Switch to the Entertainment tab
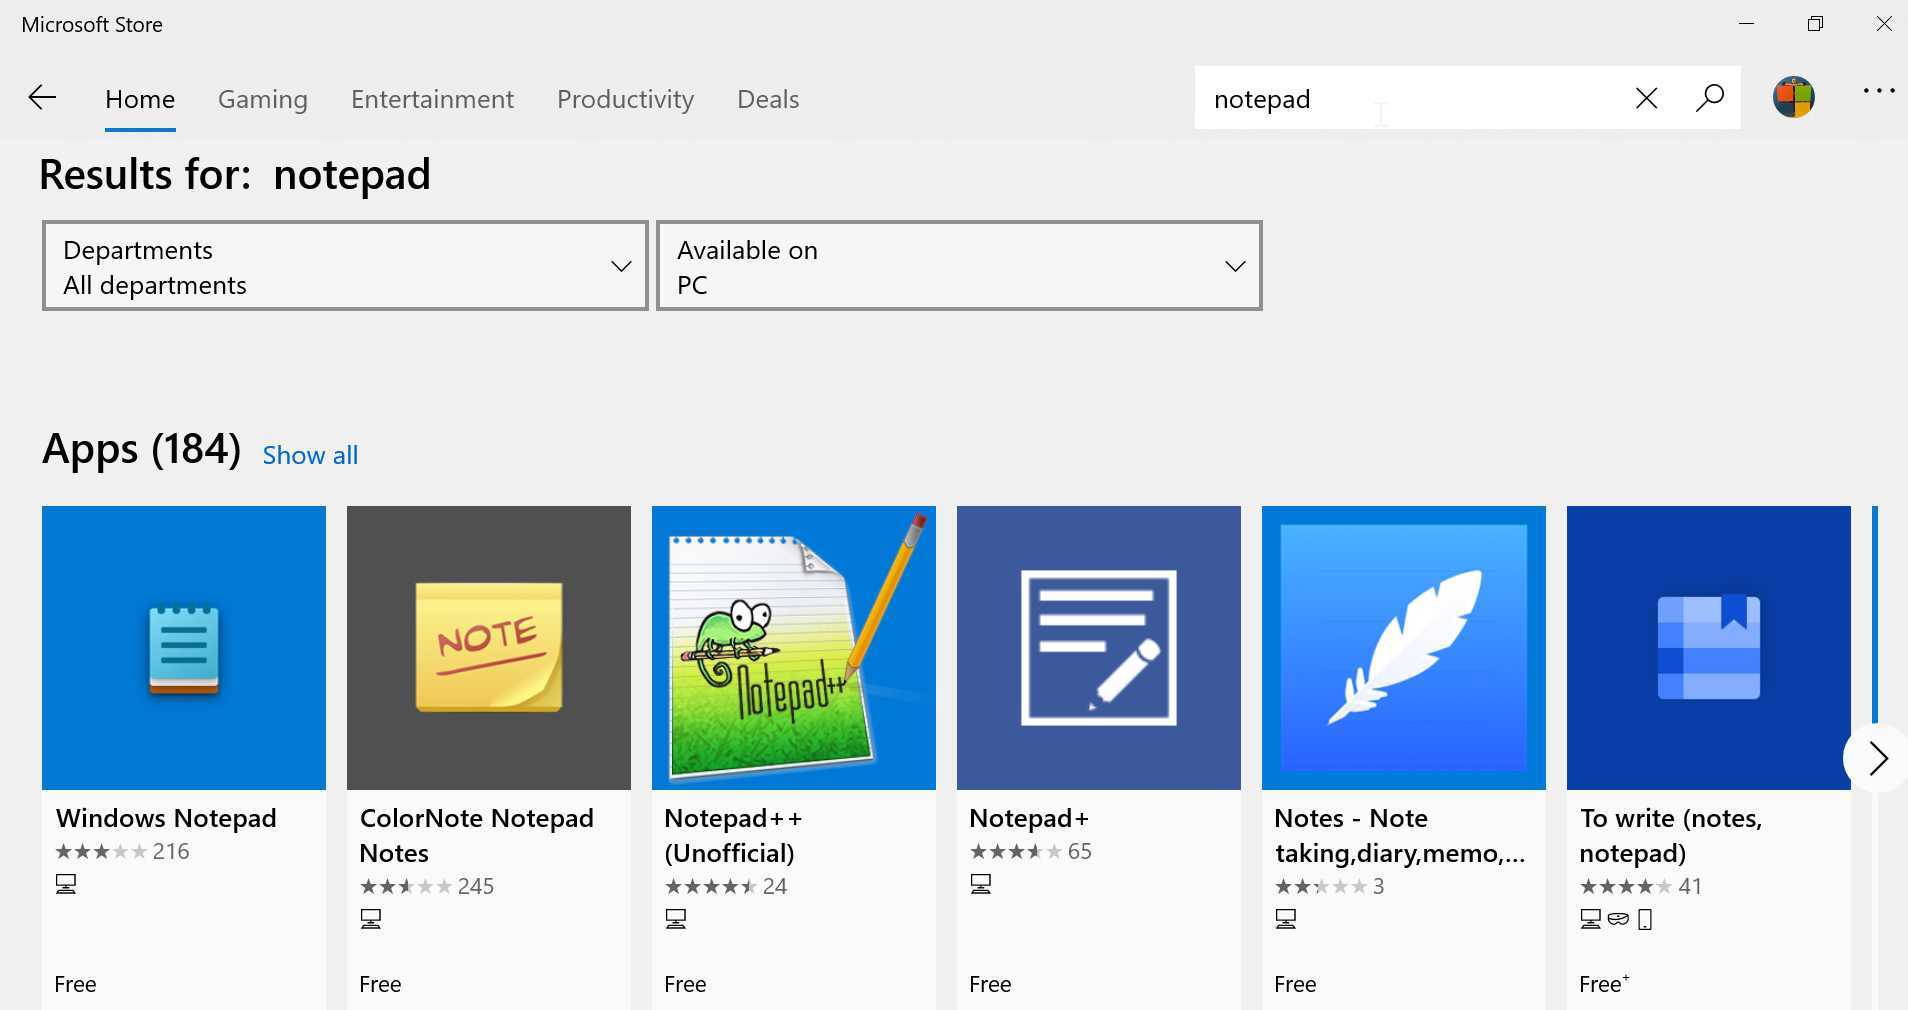This screenshot has width=1908, height=1010. click(x=432, y=99)
